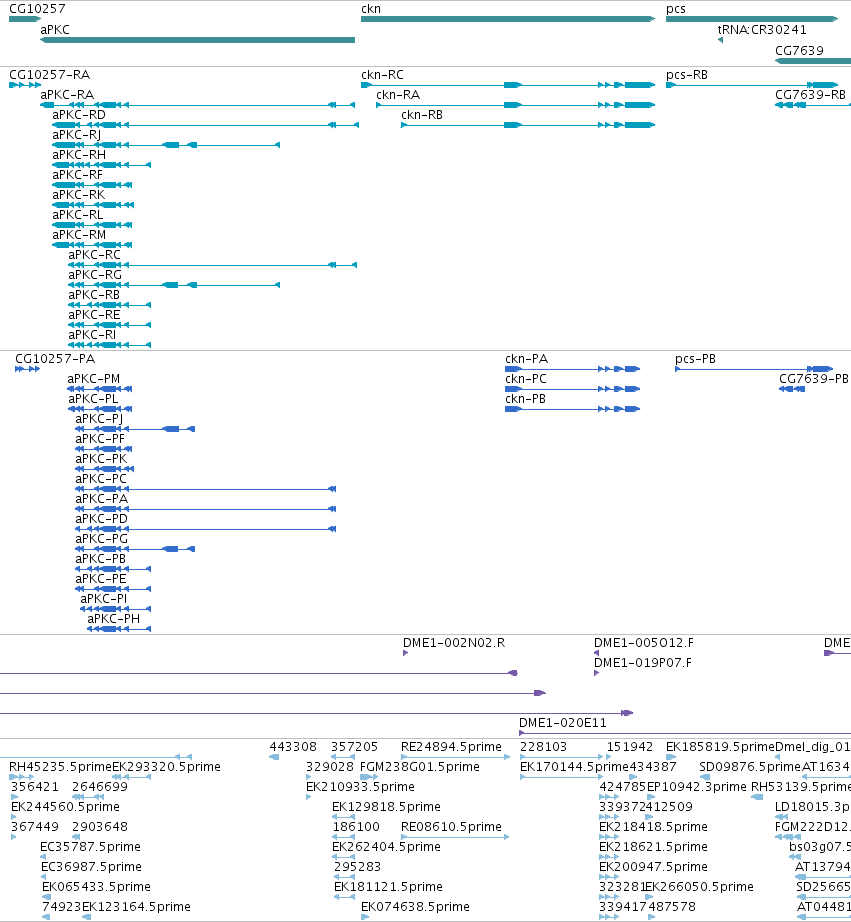Image resolution: width=851 pixels, height=922 pixels.
Task: Select transcript CG10257-RA
Action: pyautogui.click(x=49, y=75)
